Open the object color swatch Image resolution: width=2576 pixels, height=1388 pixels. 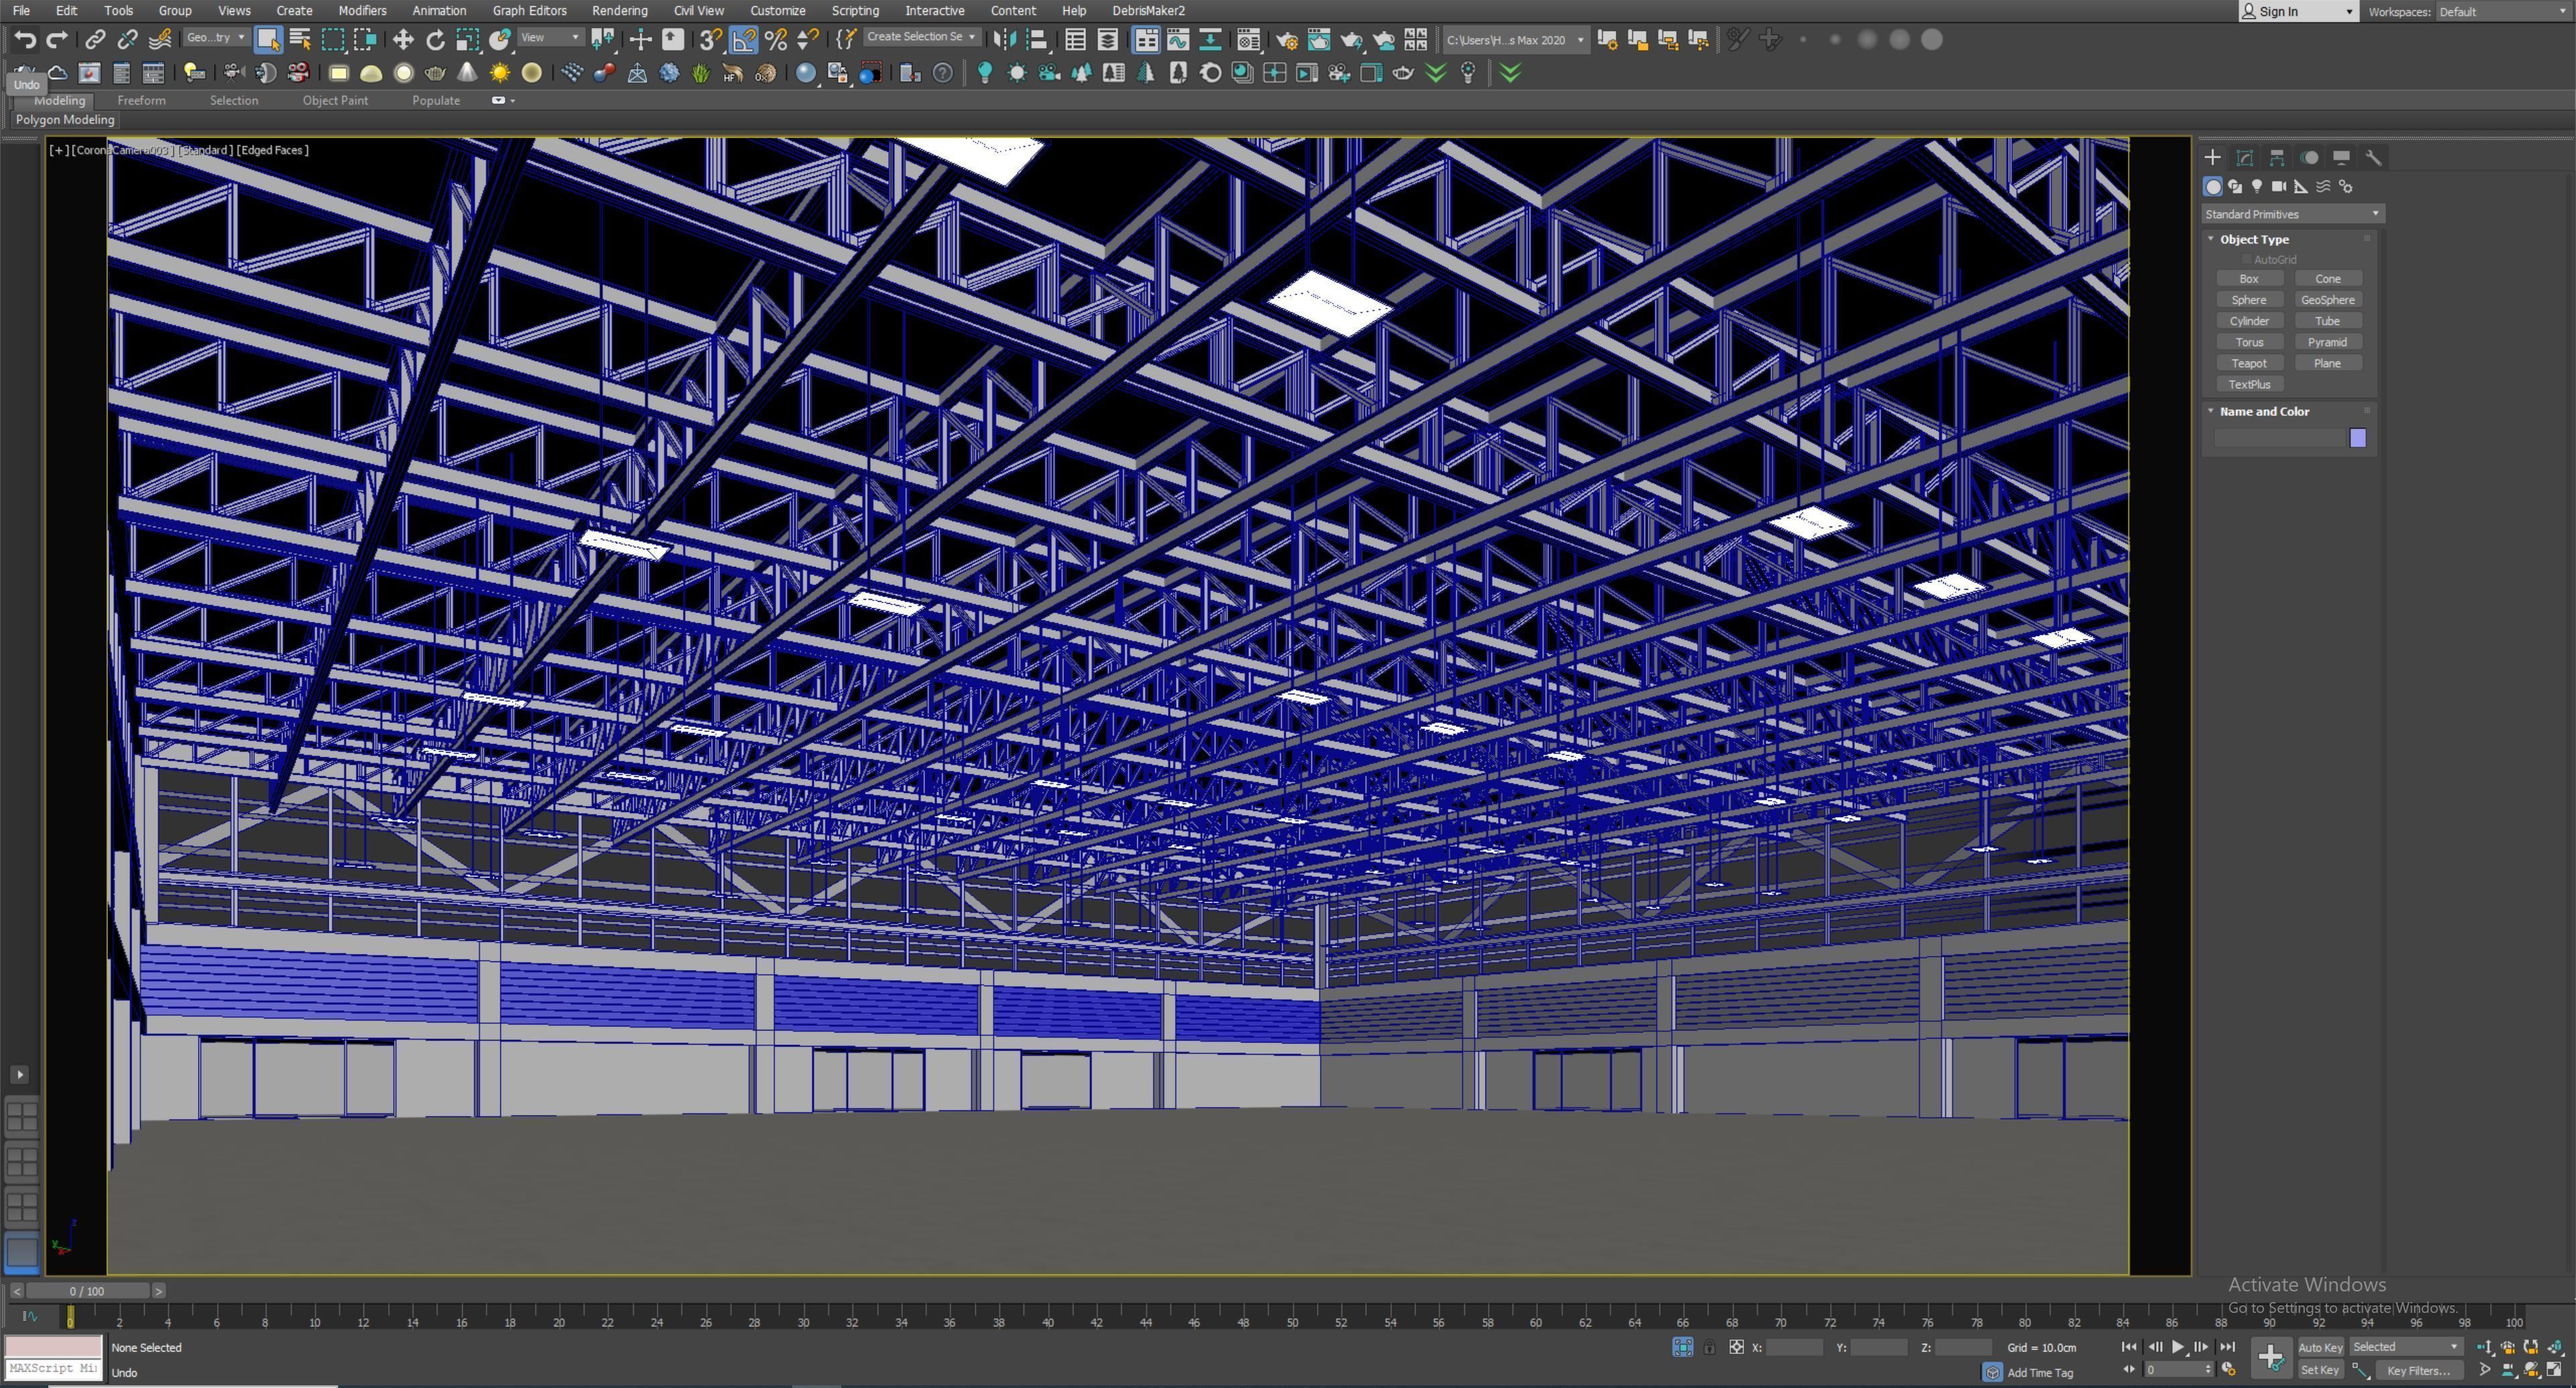2358,438
